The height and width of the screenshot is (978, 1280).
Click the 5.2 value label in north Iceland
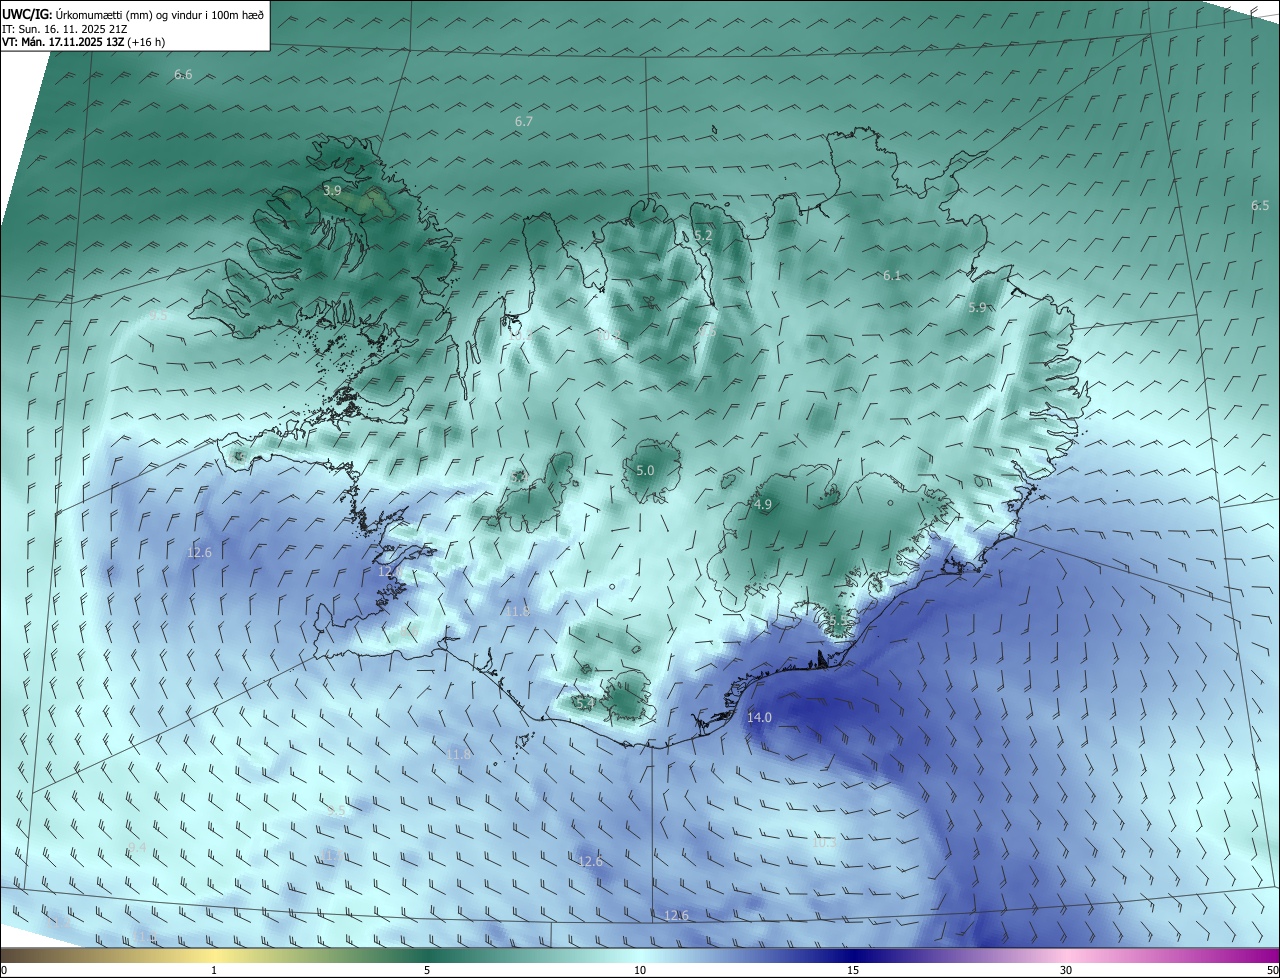coord(703,235)
